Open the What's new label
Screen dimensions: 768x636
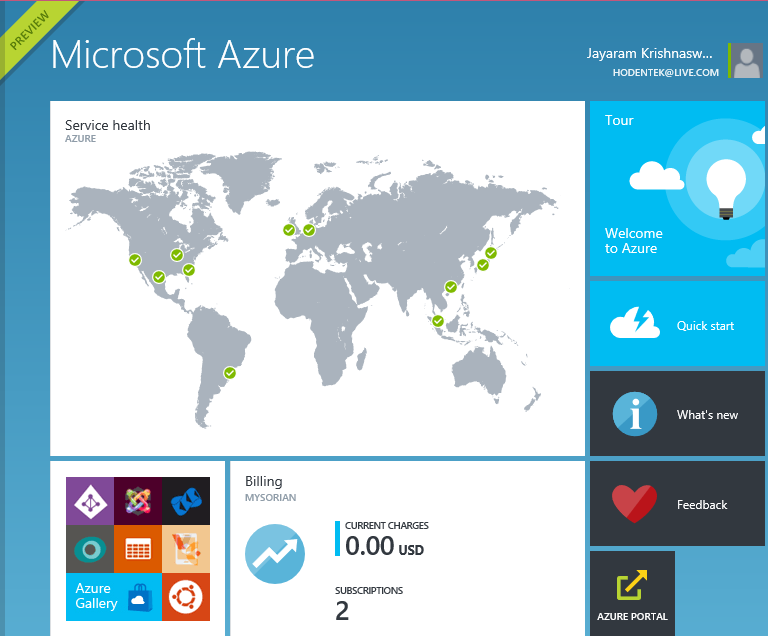[707, 415]
